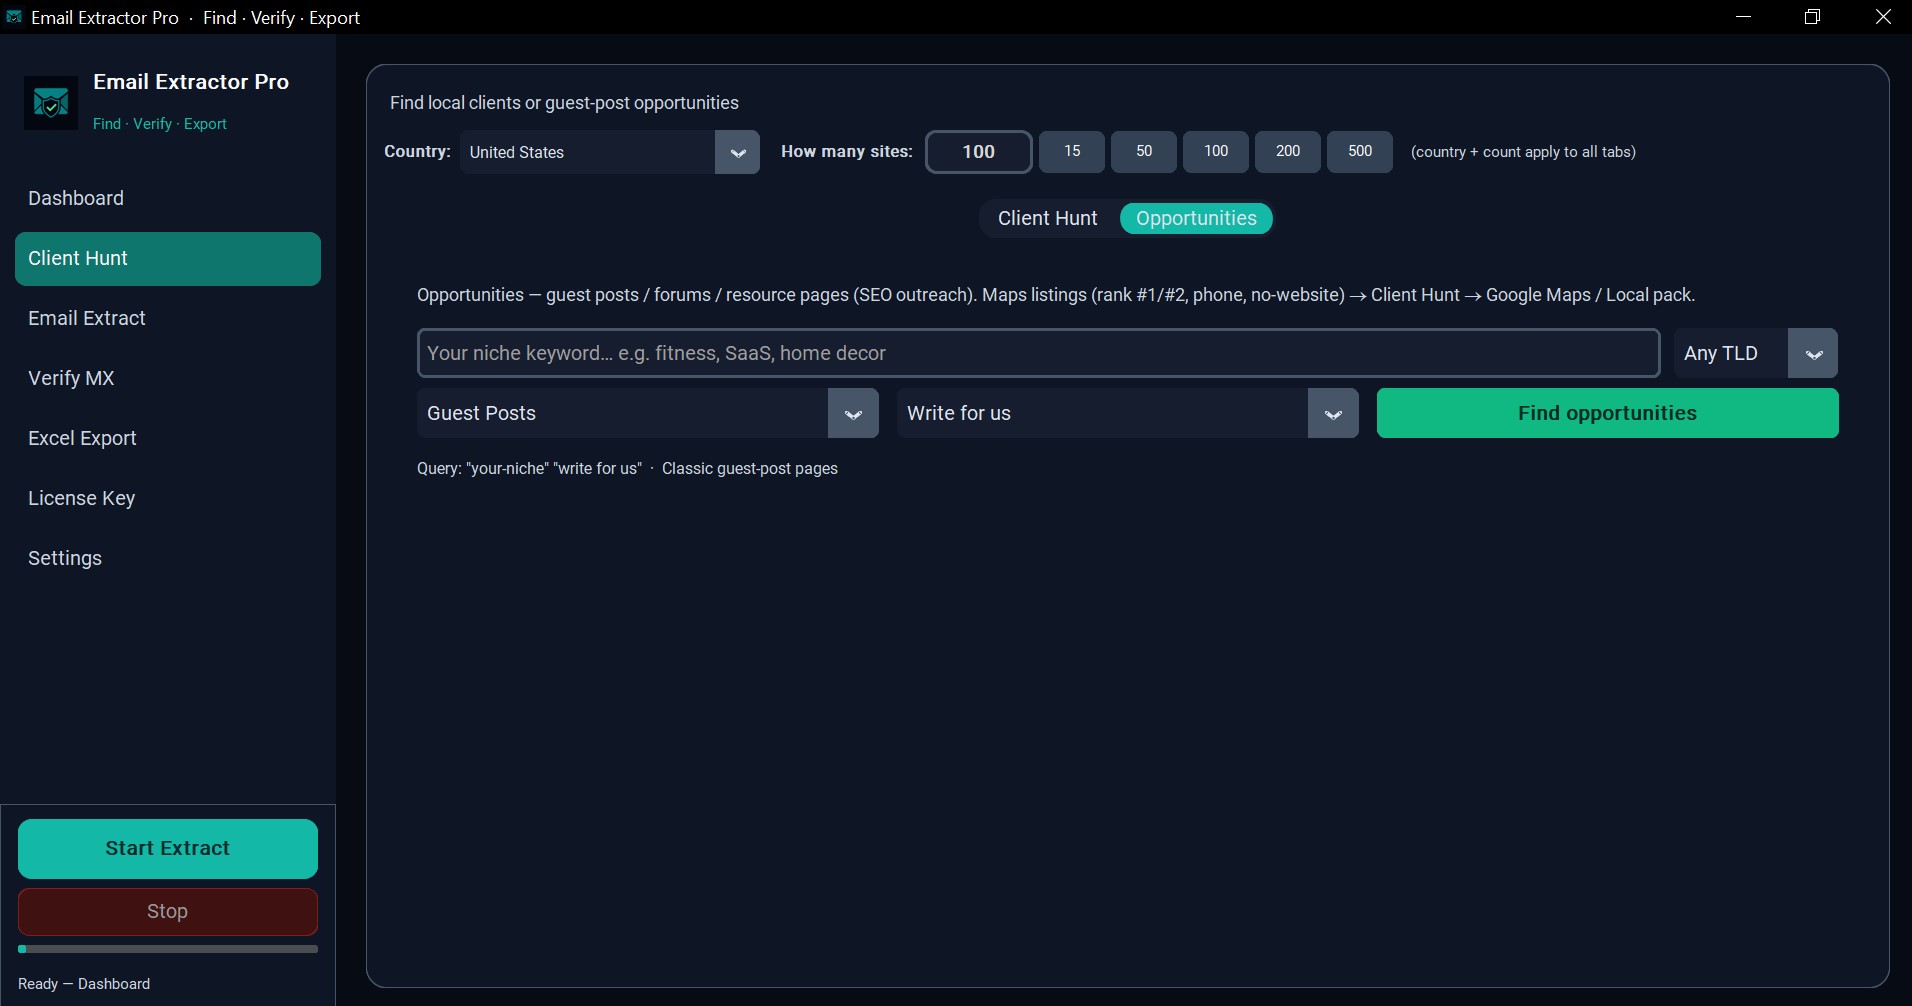1912x1006 pixels.
Task: Click the Find · Verify · Export tagline
Action: 160,124
